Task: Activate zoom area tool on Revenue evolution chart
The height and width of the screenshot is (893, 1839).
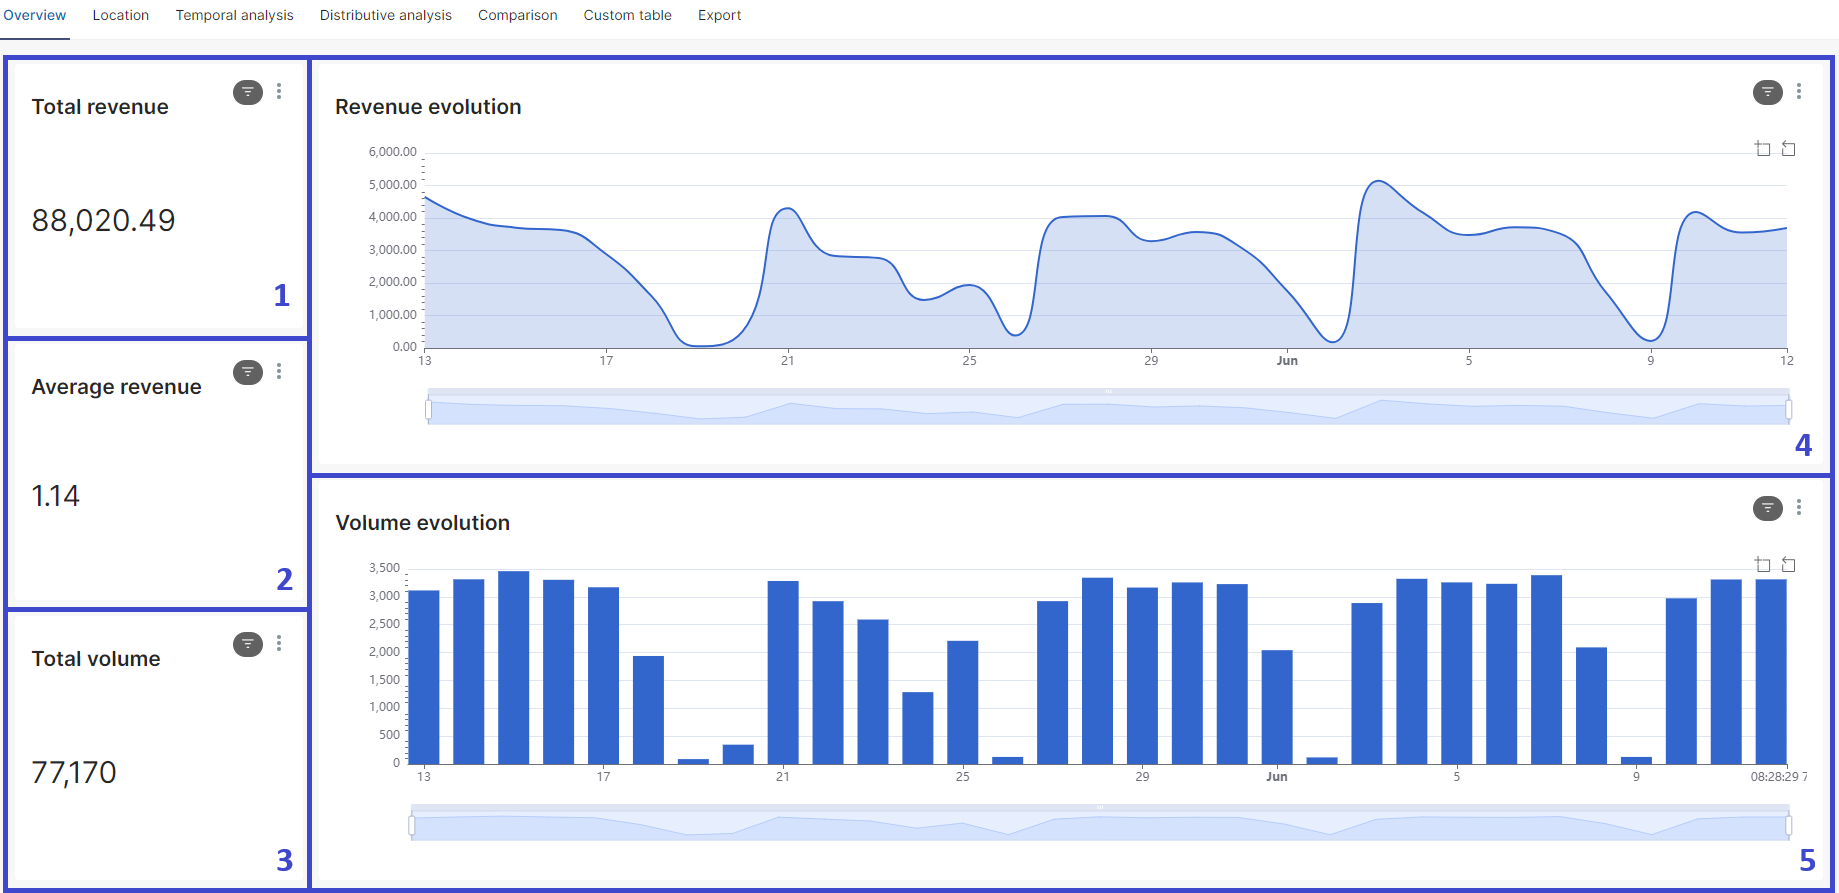Action: pos(1763,149)
